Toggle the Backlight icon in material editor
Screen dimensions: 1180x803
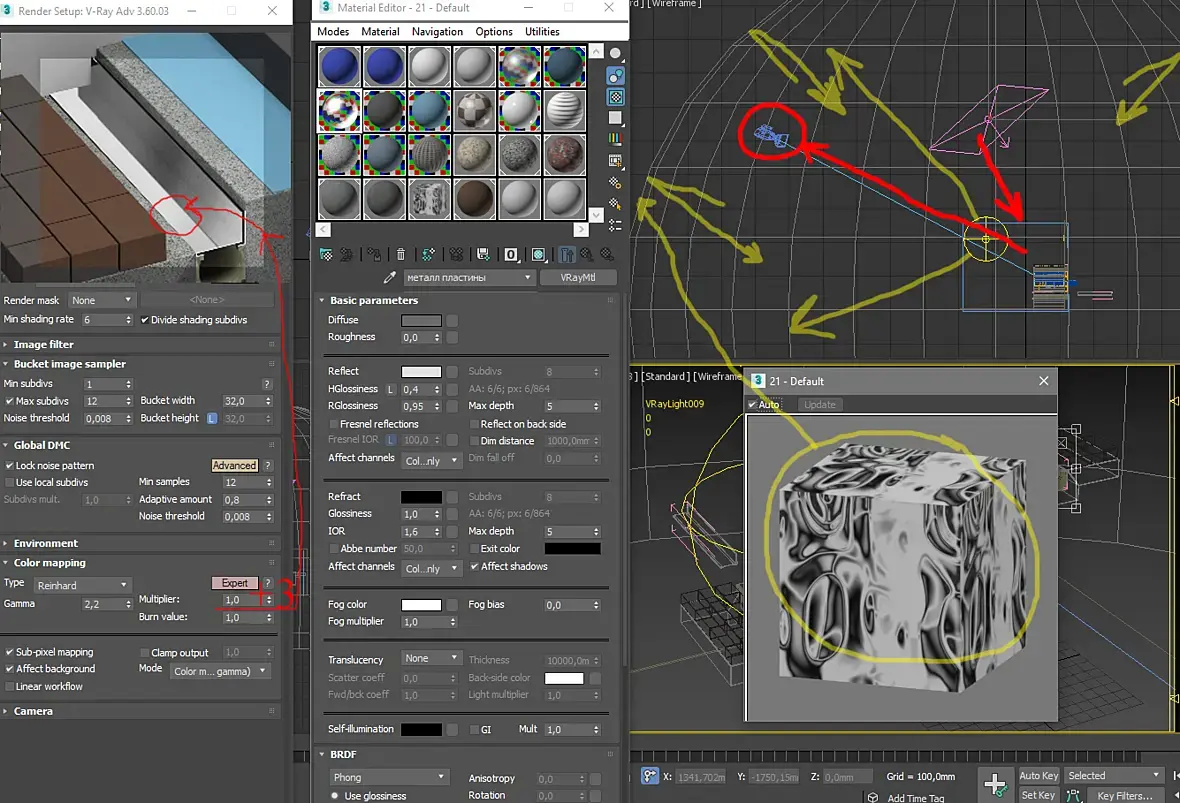[616, 76]
